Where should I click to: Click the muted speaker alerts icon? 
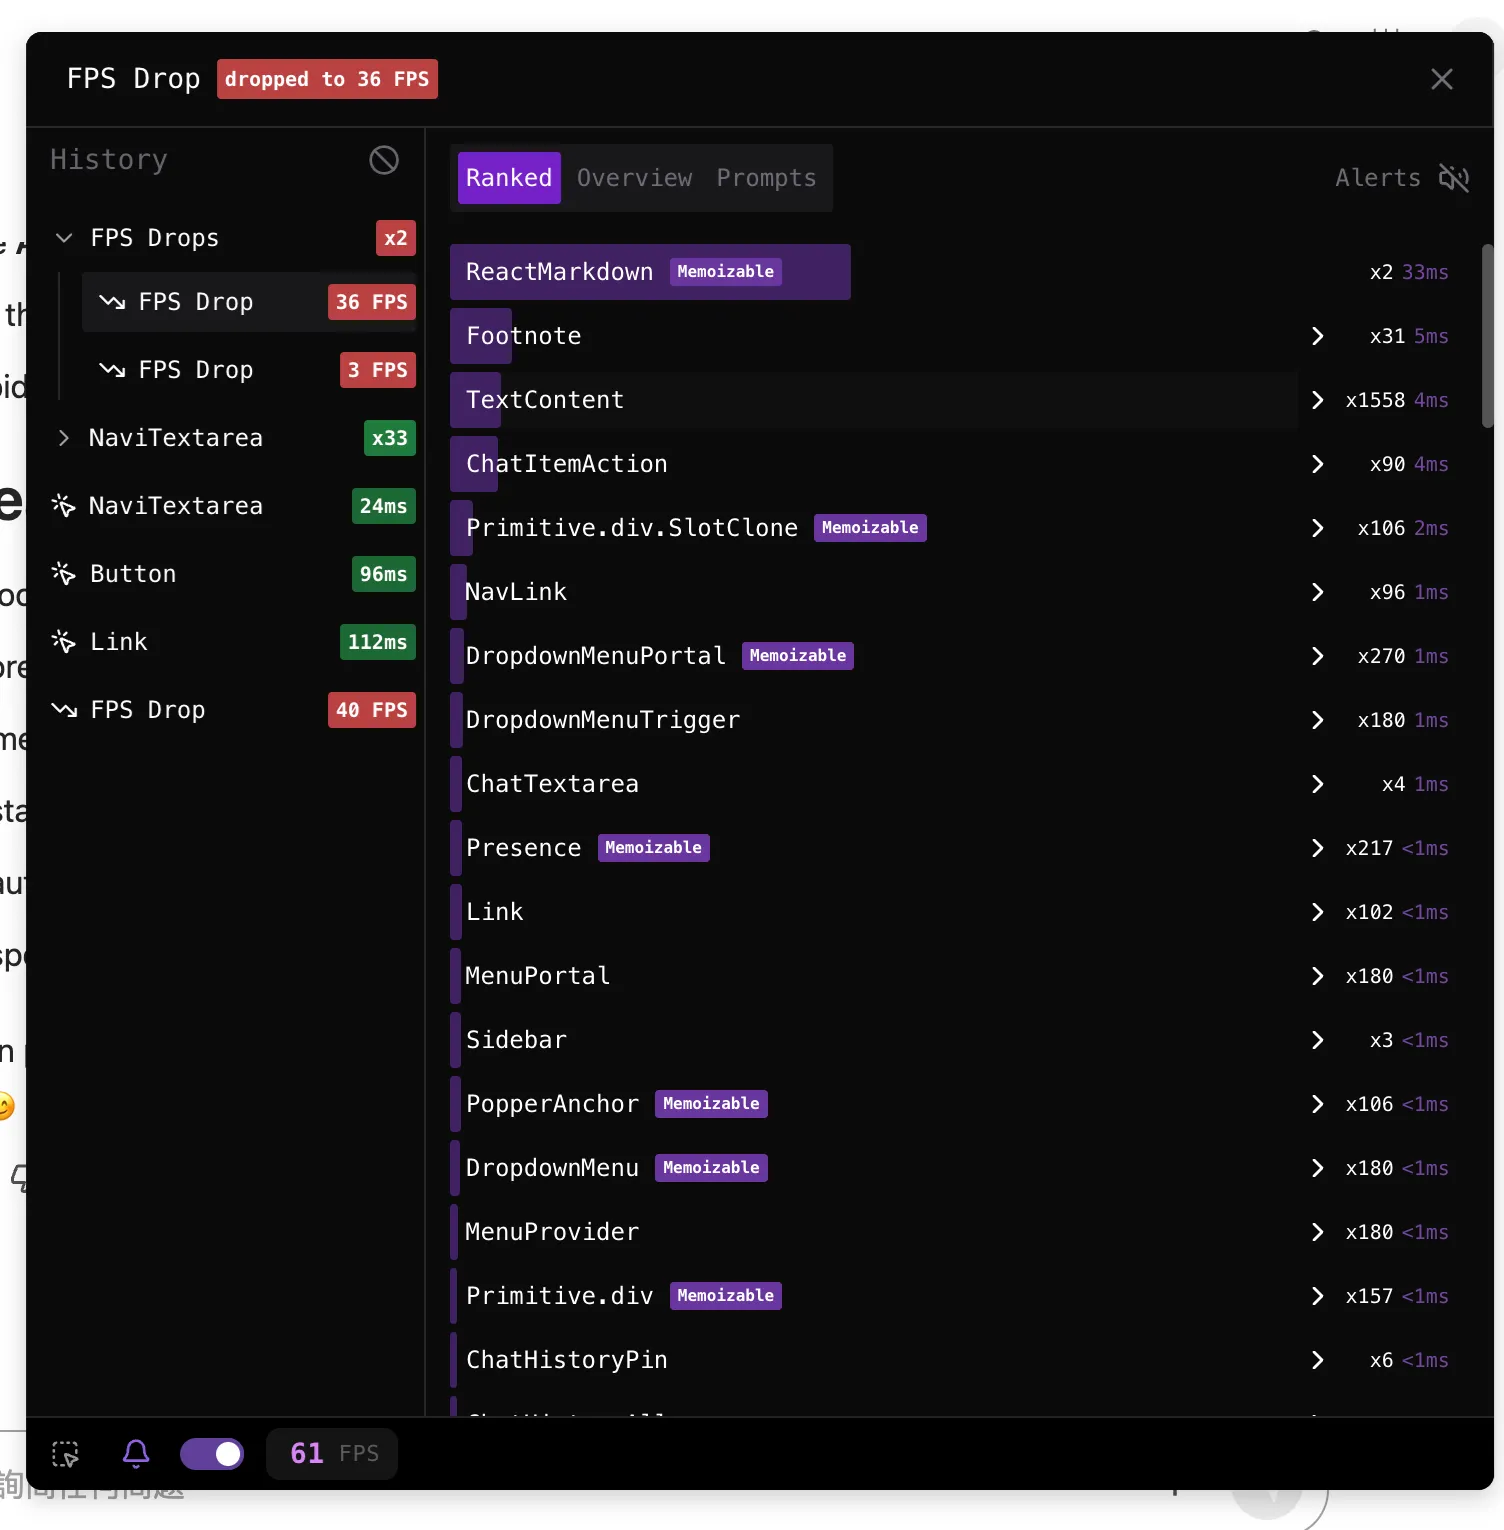click(x=1453, y=178)
